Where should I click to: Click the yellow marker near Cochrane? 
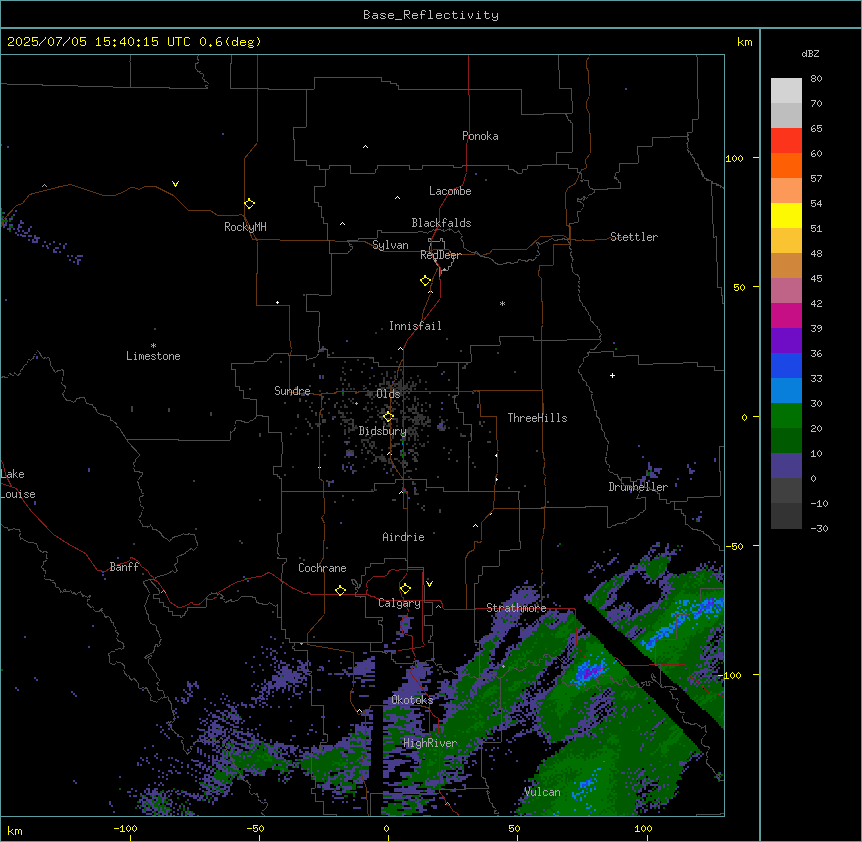[340, 590]
